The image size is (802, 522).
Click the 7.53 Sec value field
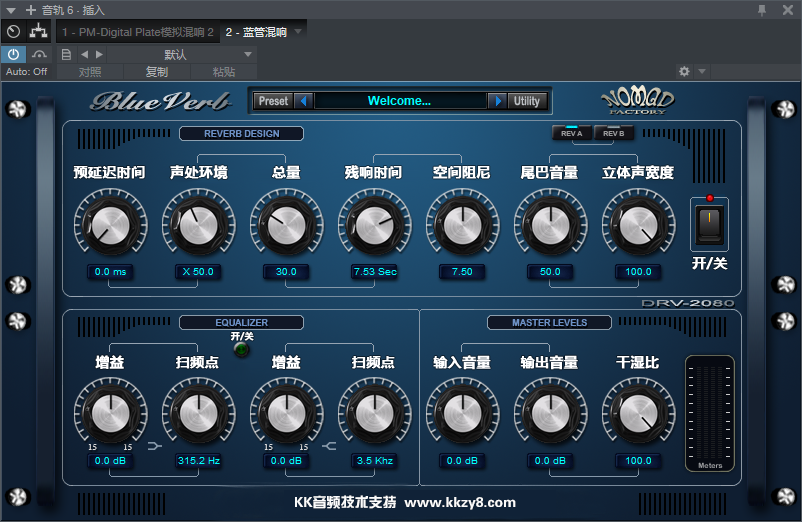374,272
